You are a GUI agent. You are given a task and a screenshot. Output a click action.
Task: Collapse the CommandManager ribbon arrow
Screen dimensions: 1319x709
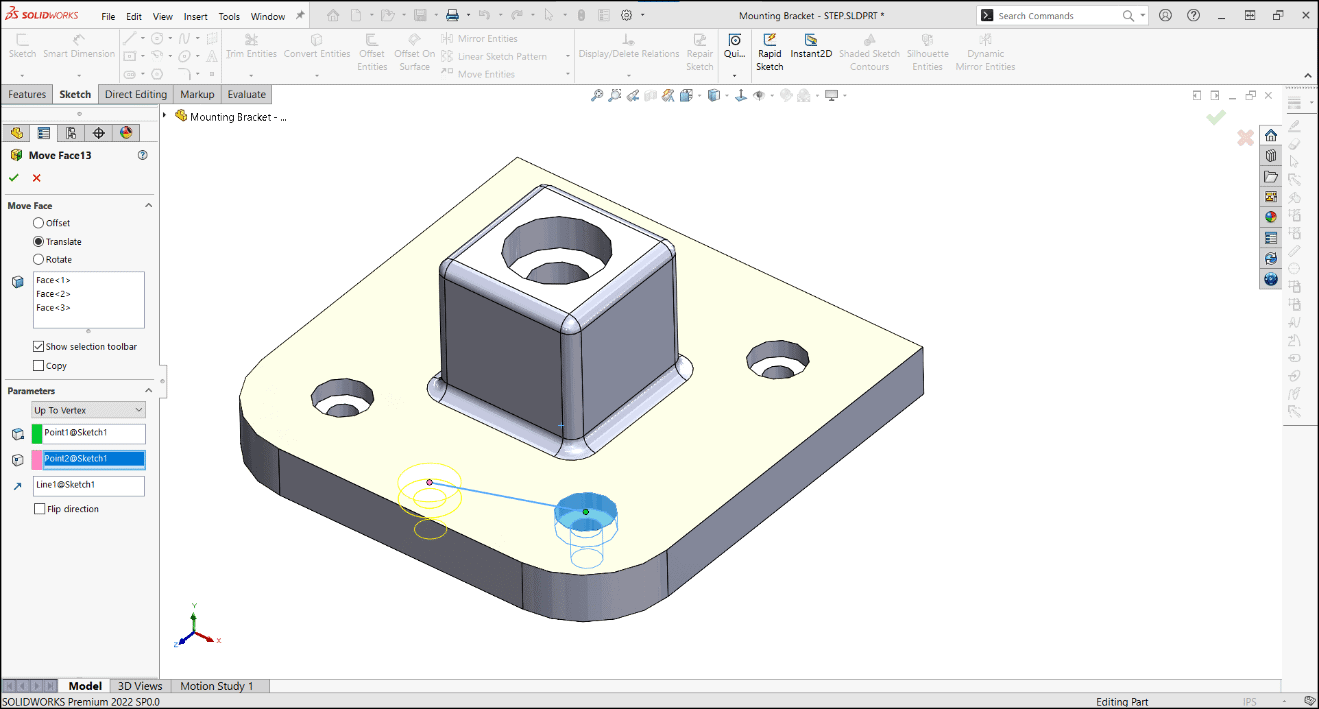(x=1306, y=75)
